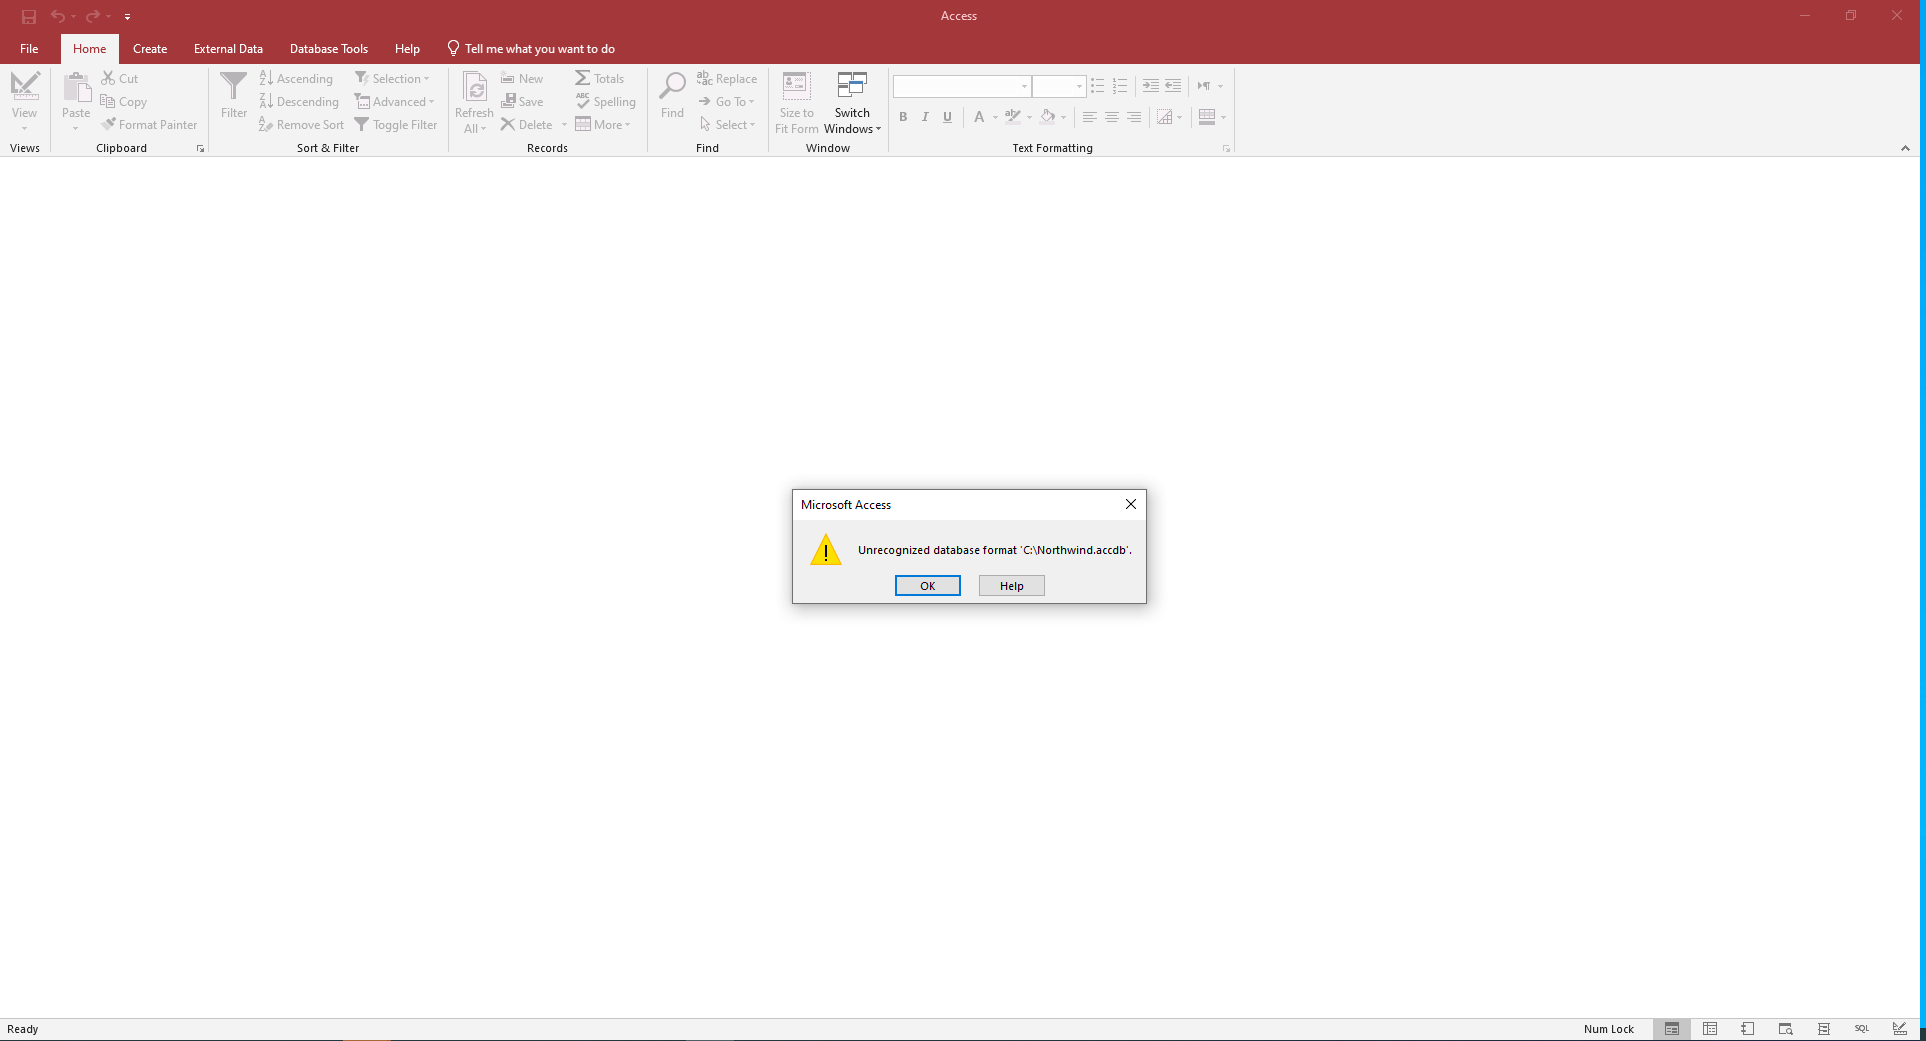Enable Underline formatting
Image resolution: width=1926 pixels, height=1041 pixels.
point(946,117)
